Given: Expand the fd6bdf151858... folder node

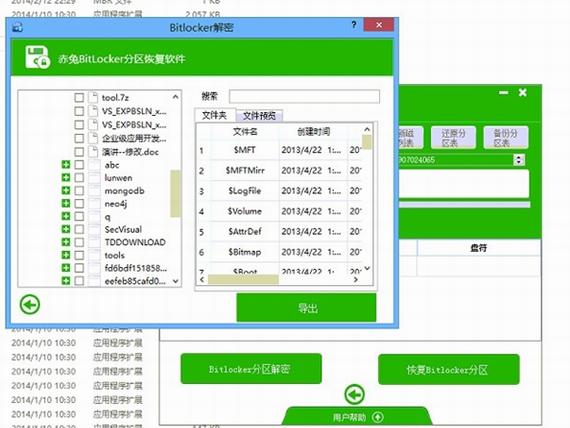Looking at the screenshot, I should point(66,268).
